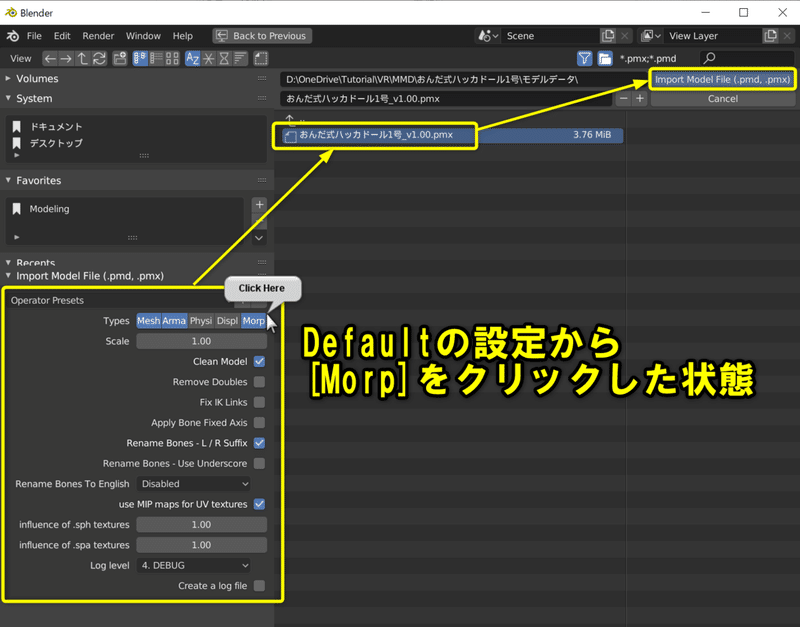Go up to parent directory icon

tap(82, 59)
